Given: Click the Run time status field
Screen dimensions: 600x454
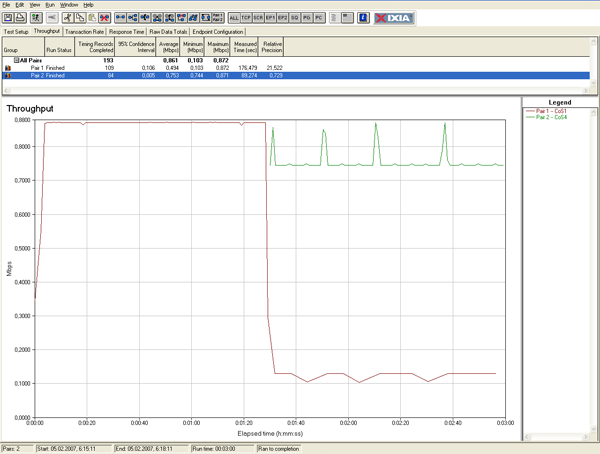Looking at the screenshot, I should click(x=223, y=449).
